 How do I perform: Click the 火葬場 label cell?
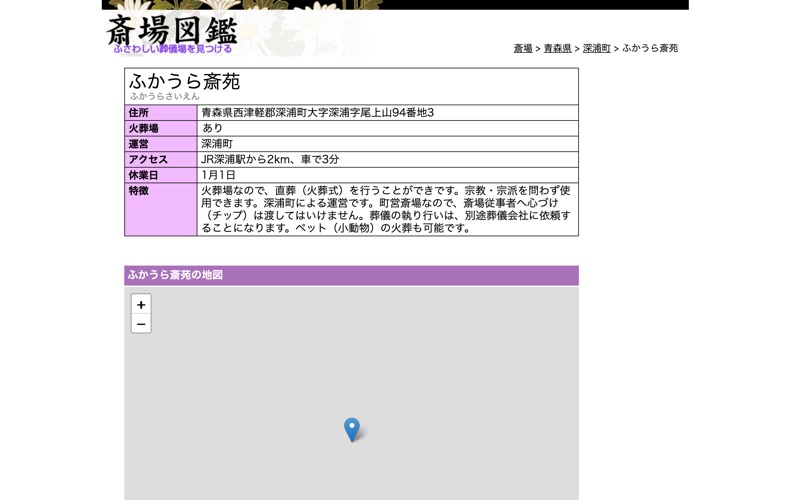tap(161, 128)
